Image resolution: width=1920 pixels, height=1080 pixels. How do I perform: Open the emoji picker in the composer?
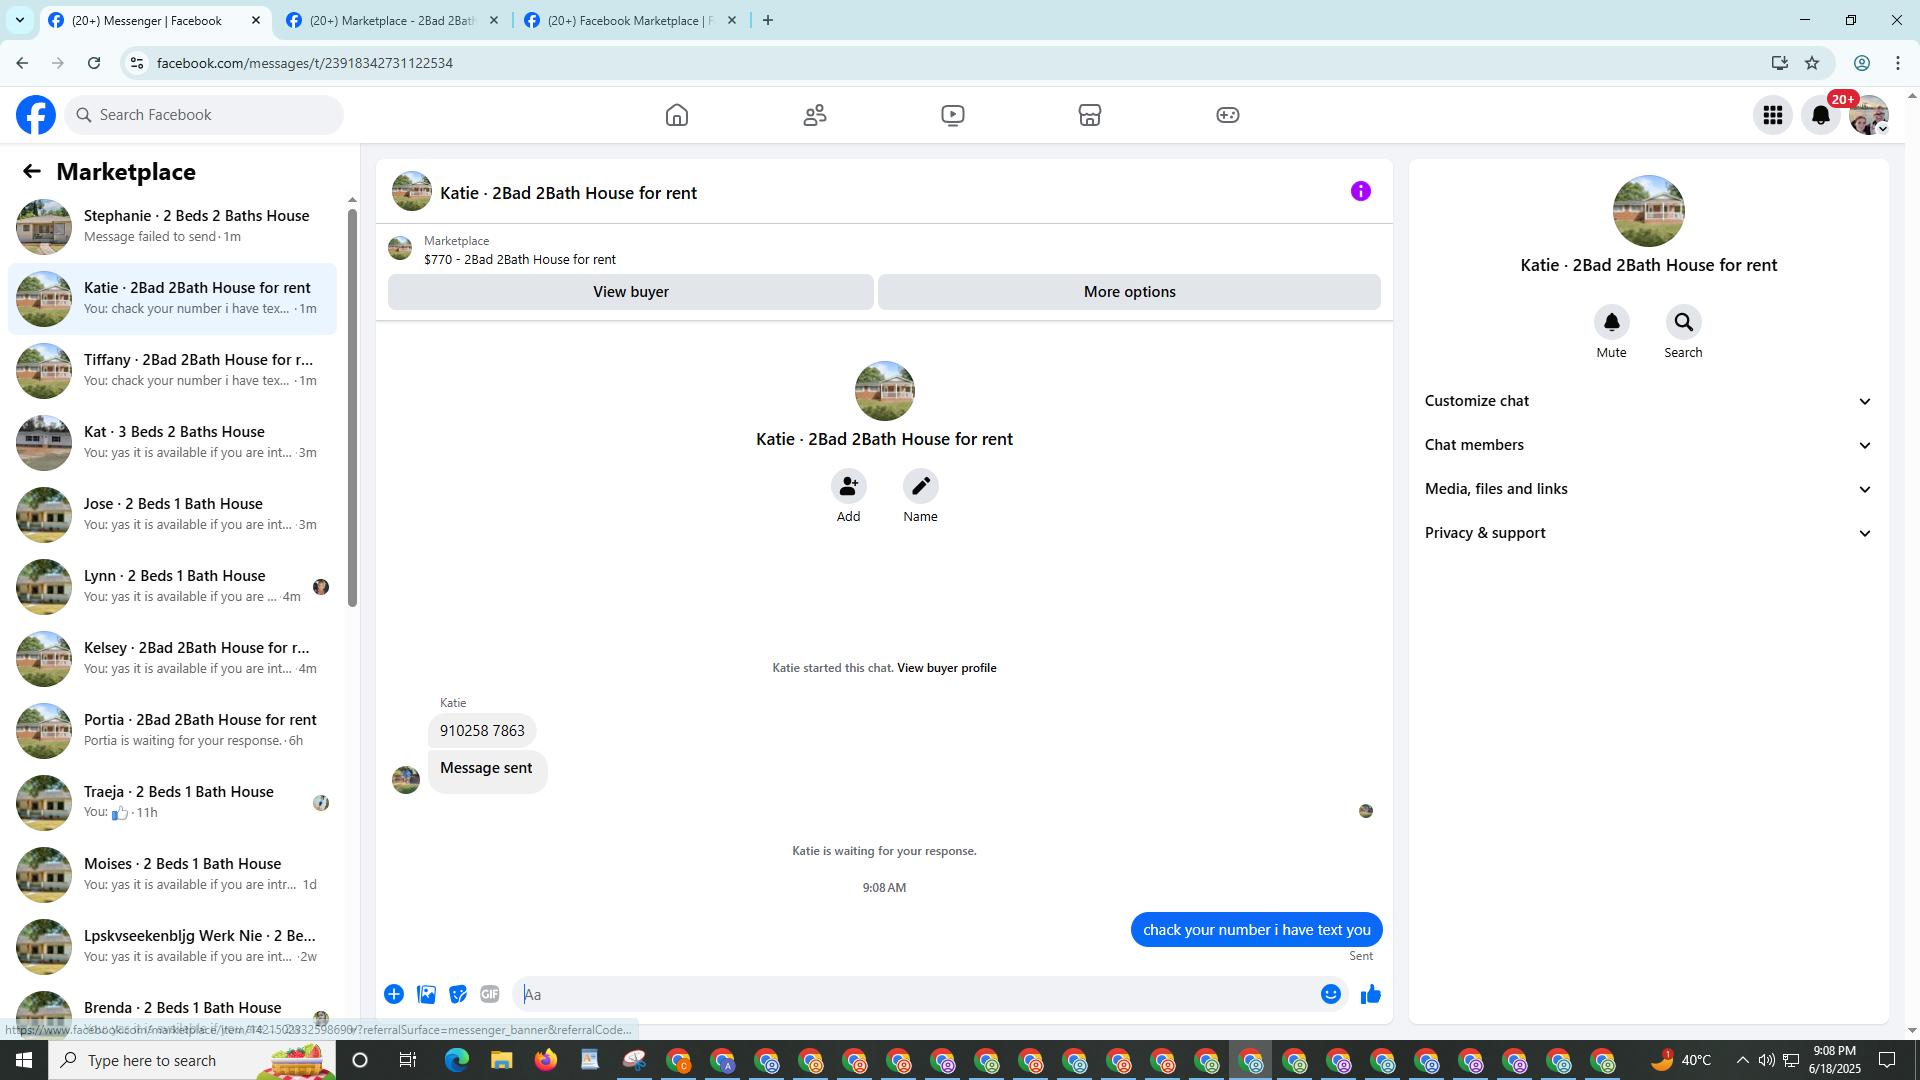[x=1331, y=994]
